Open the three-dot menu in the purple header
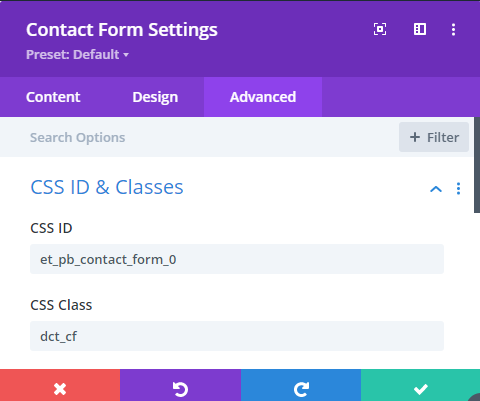This screenshot has height=401, width=480. pos(453,29)
